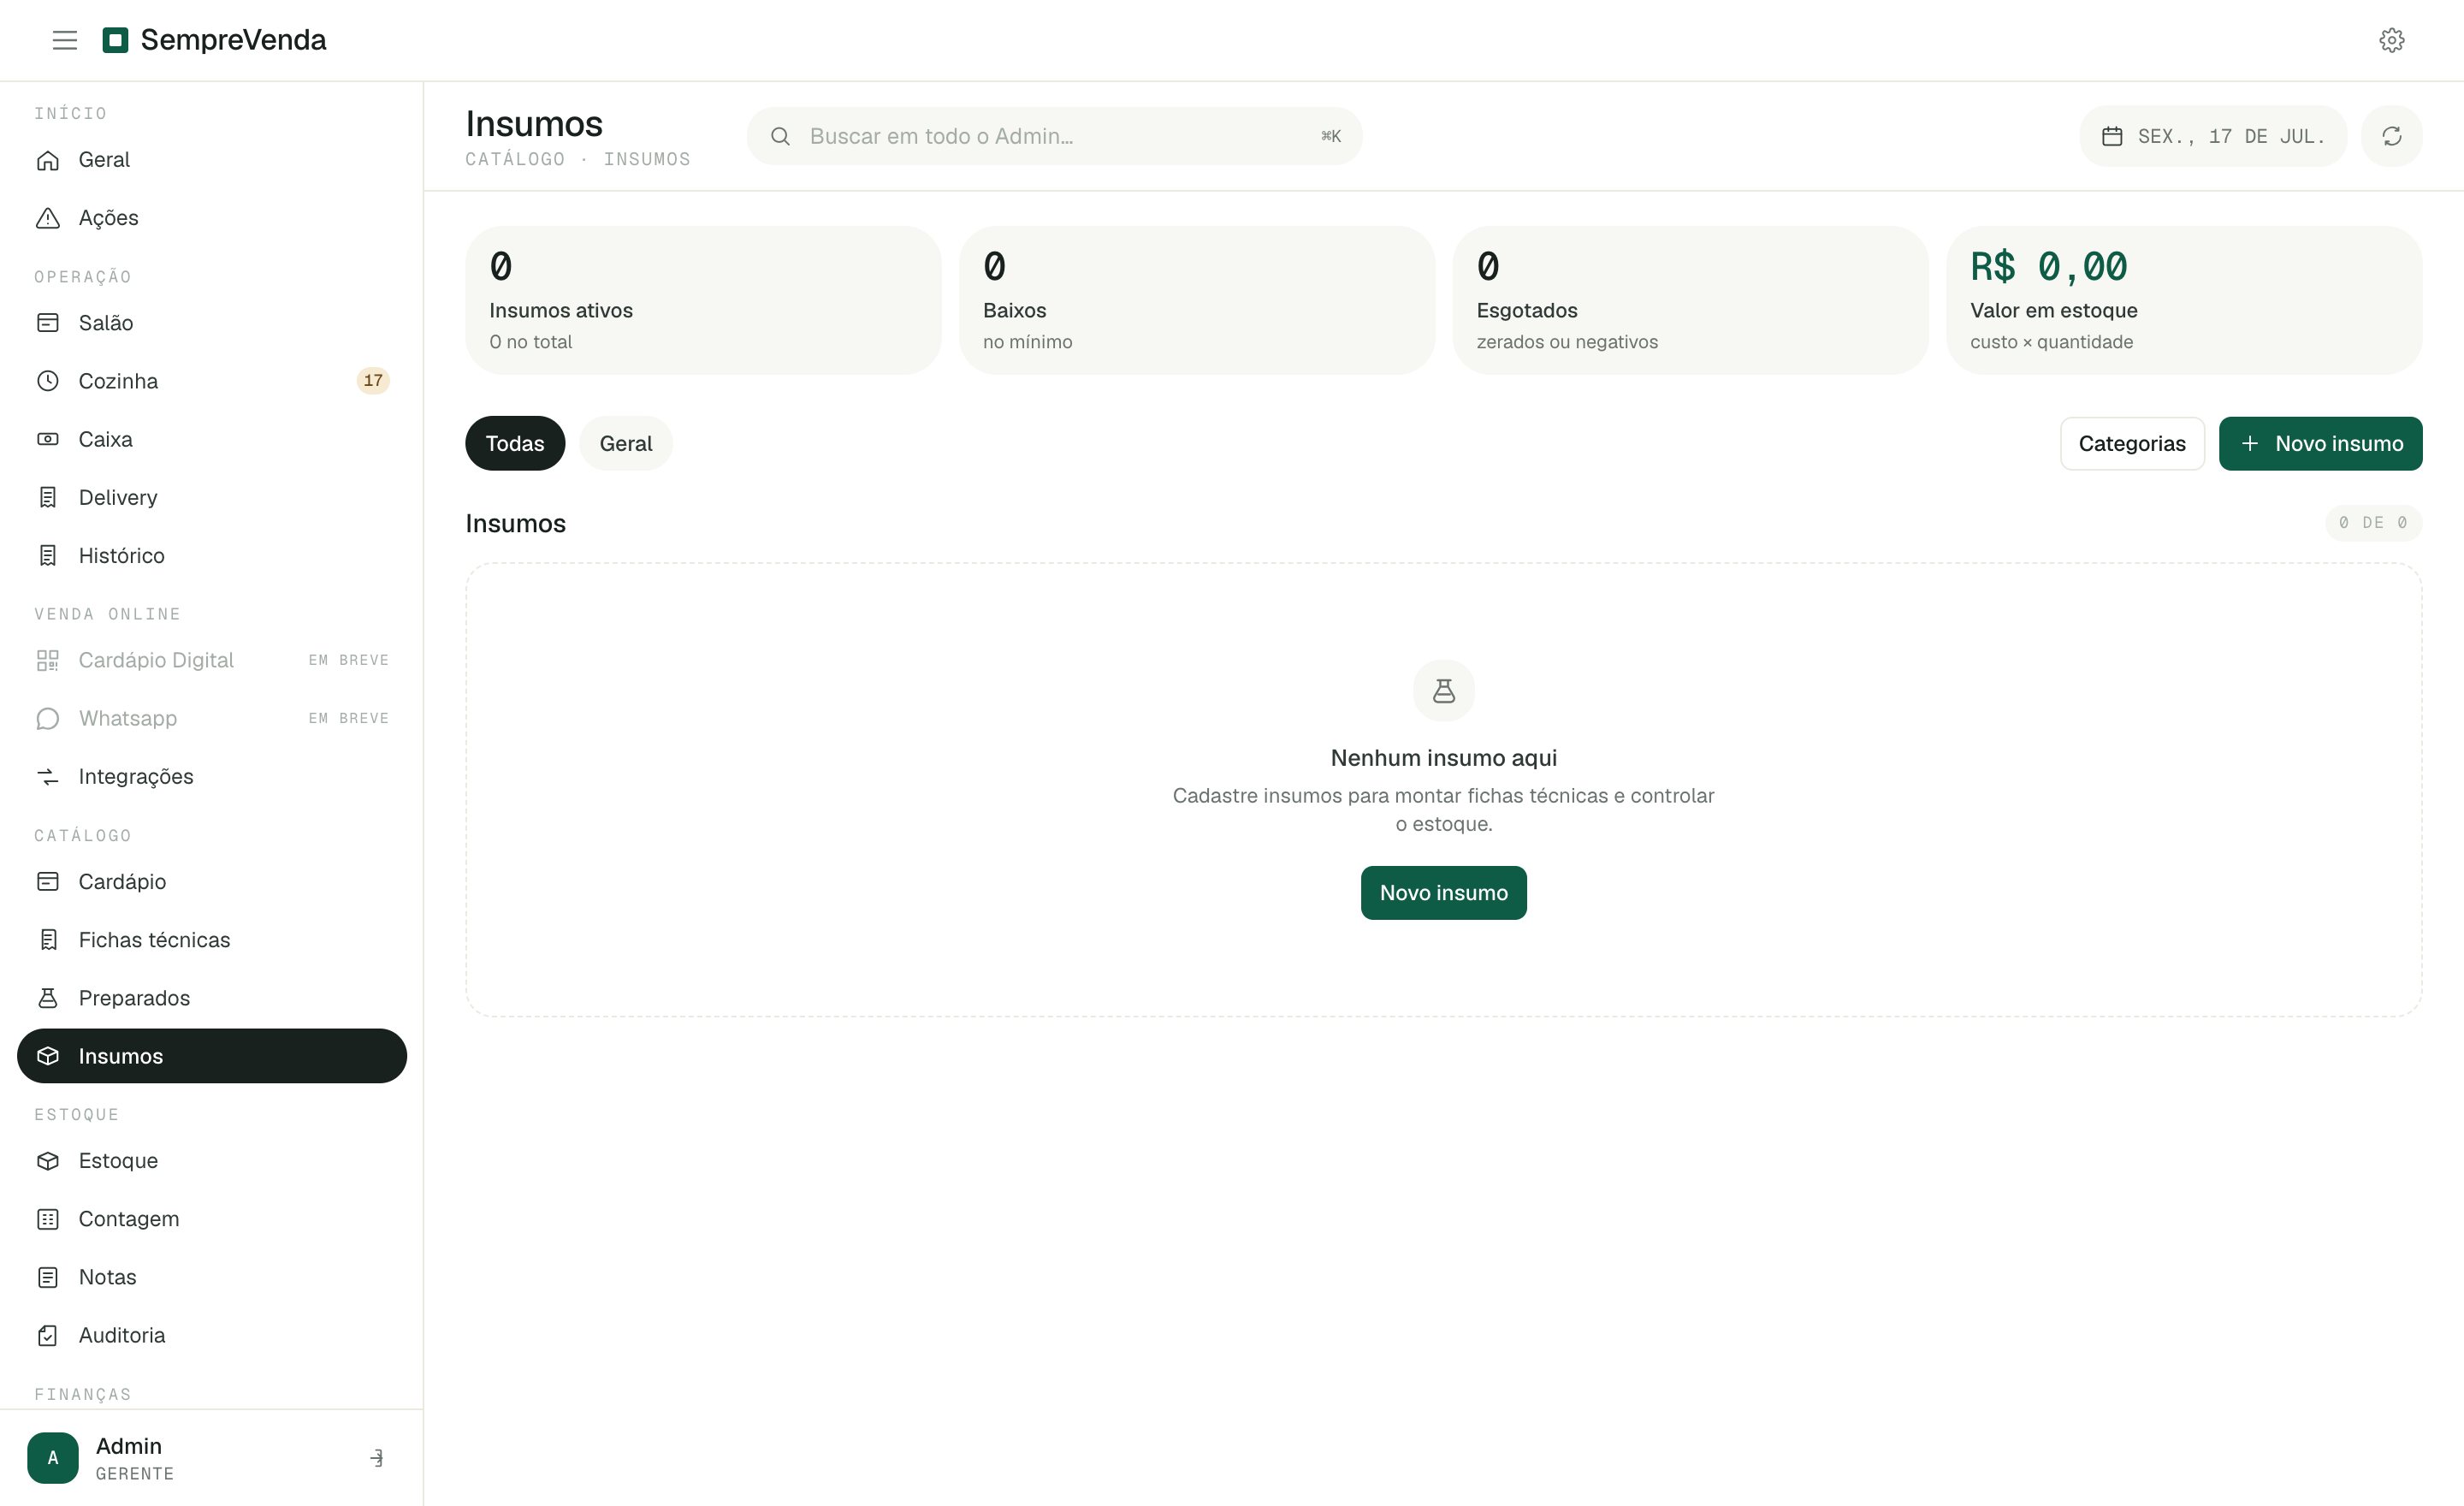Click the 0 DE 0 counter badge
2464x1506 pixels.
coord(2373,523)
